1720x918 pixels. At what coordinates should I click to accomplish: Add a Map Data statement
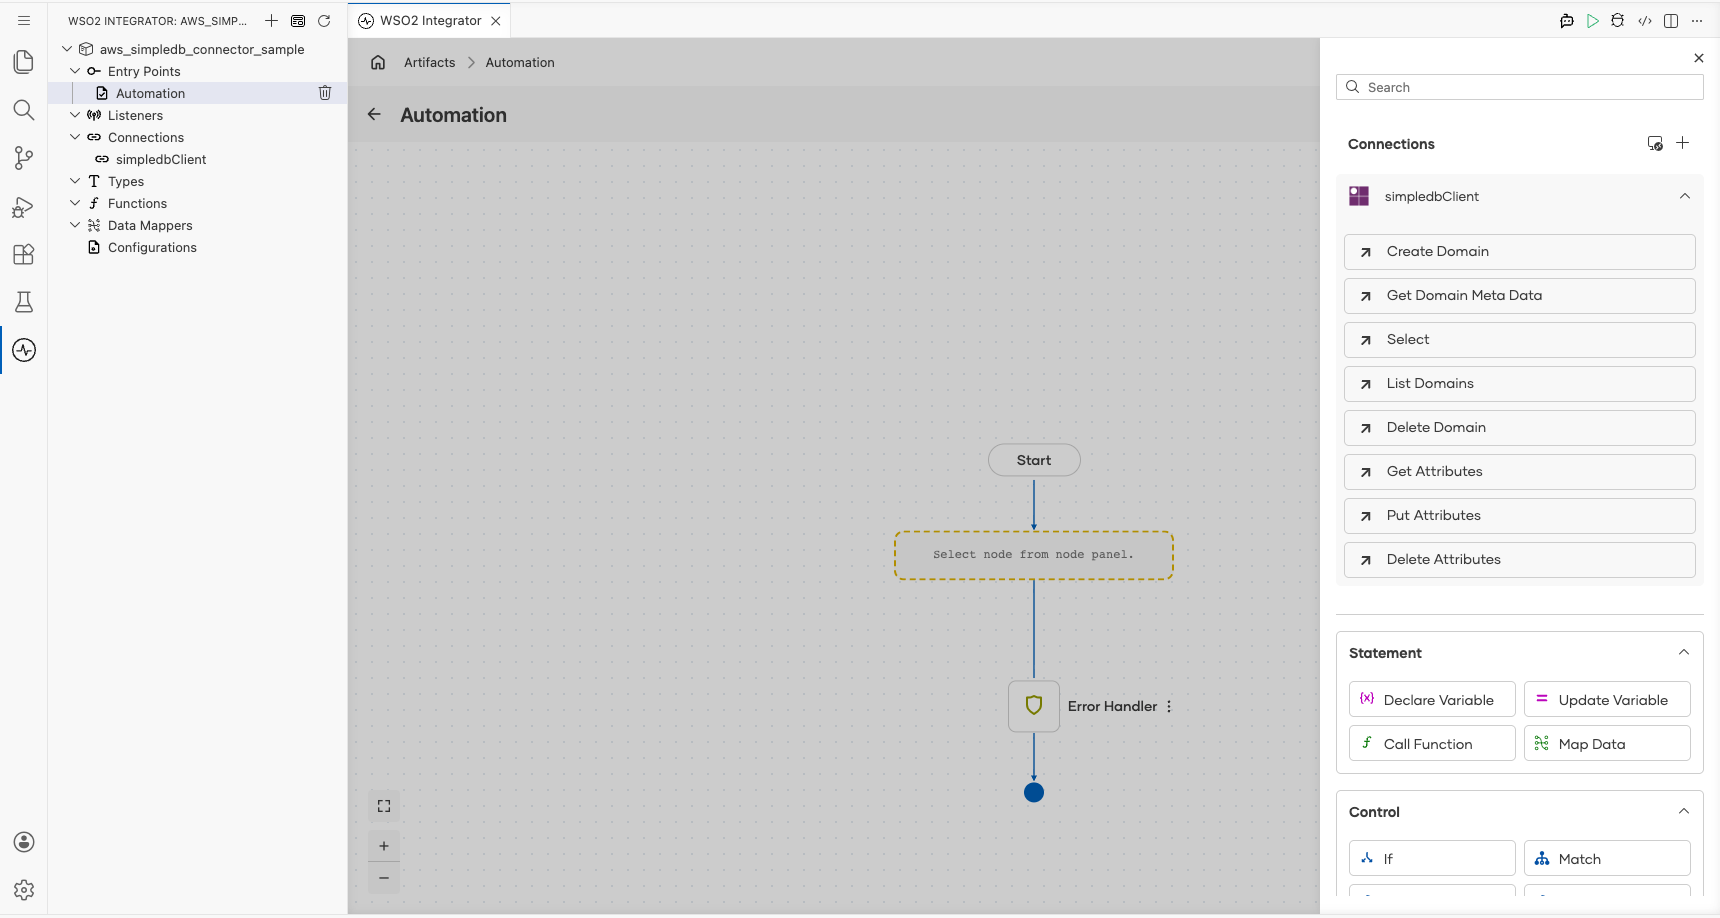(1607, 744)
